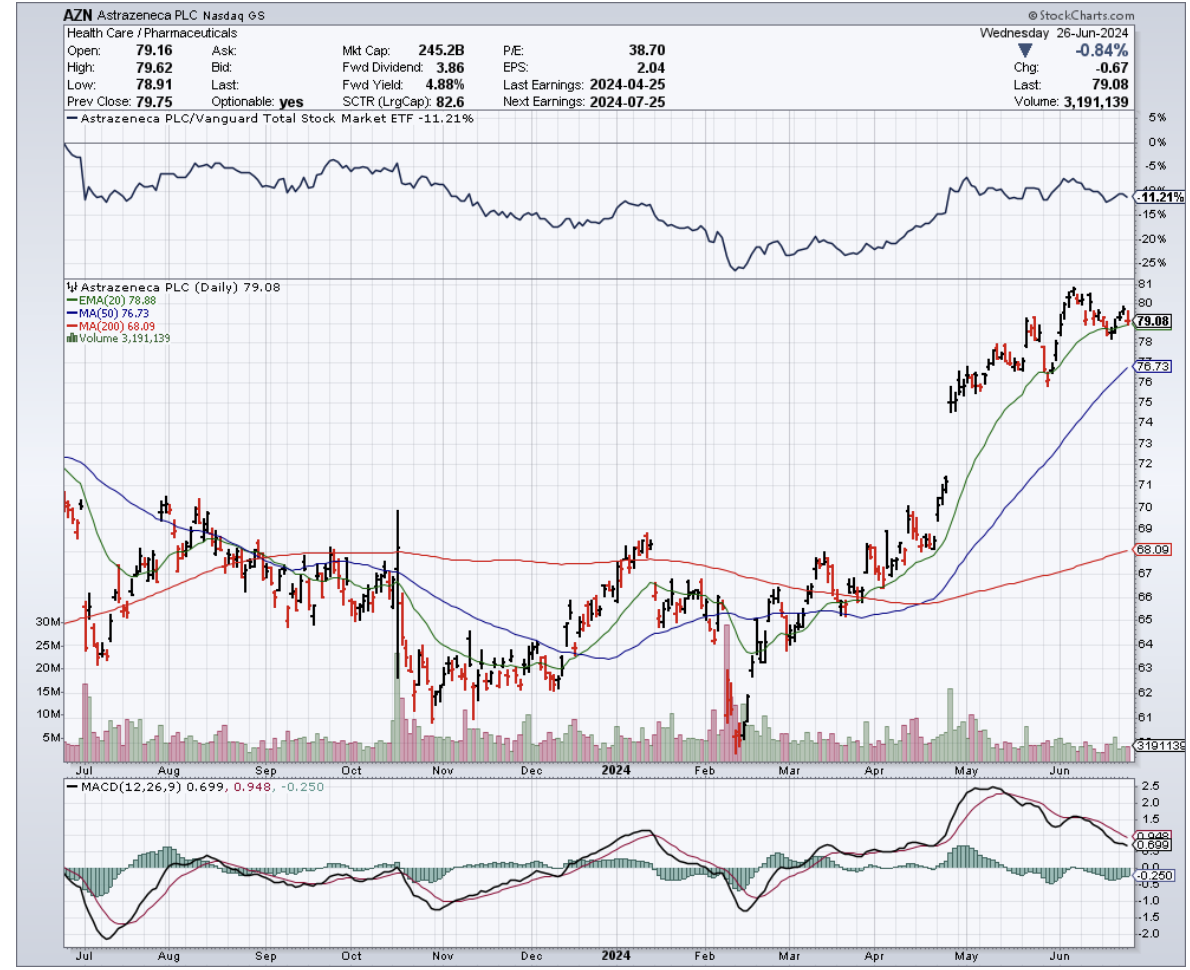This screenshot has width=1190, height=970.
Task: Click the red 68.09 MA(200) axis tag
Action: pos(1153,549)
